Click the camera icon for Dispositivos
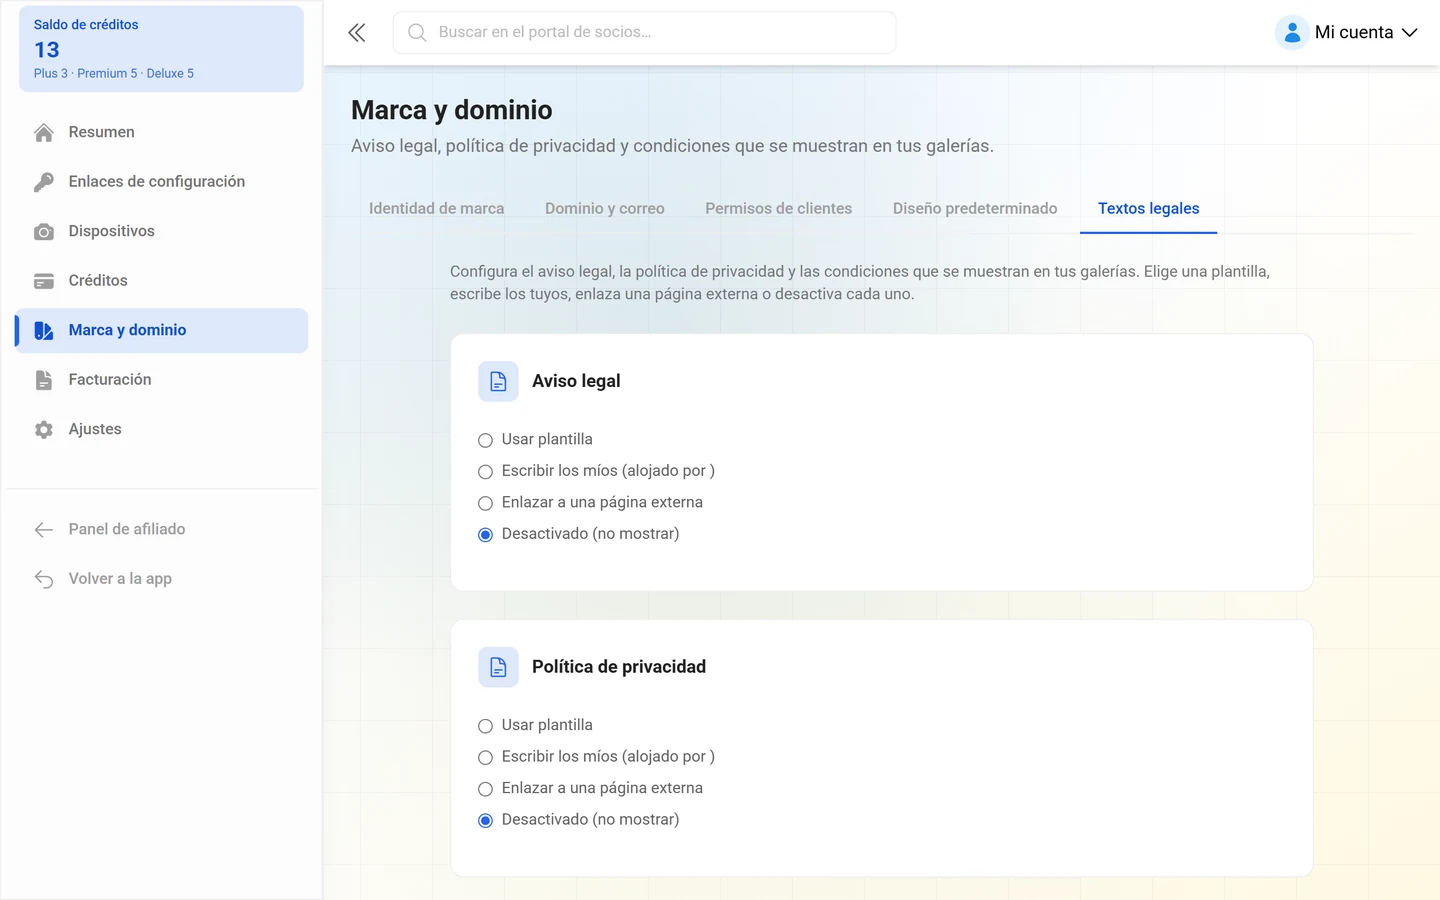1440x900 pixels. coord(44,231)
